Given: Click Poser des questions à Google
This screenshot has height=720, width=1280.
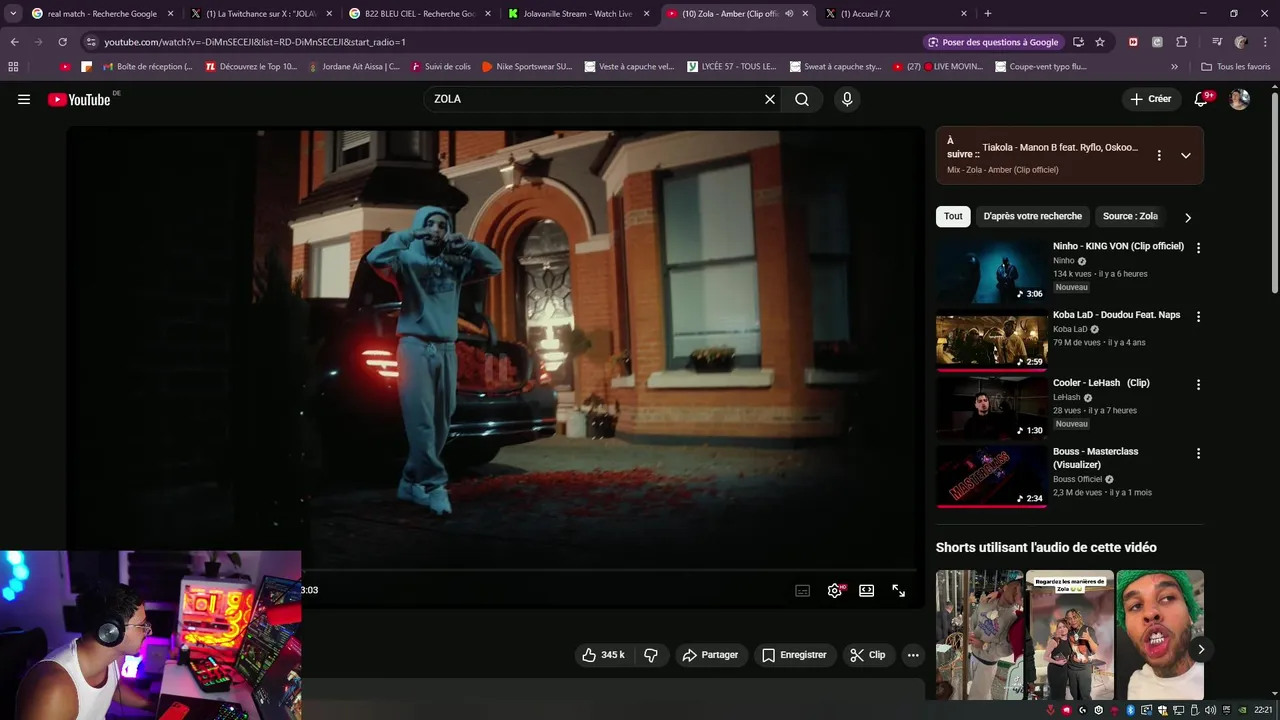Looking at the screenshot, I should click(994, 42).
